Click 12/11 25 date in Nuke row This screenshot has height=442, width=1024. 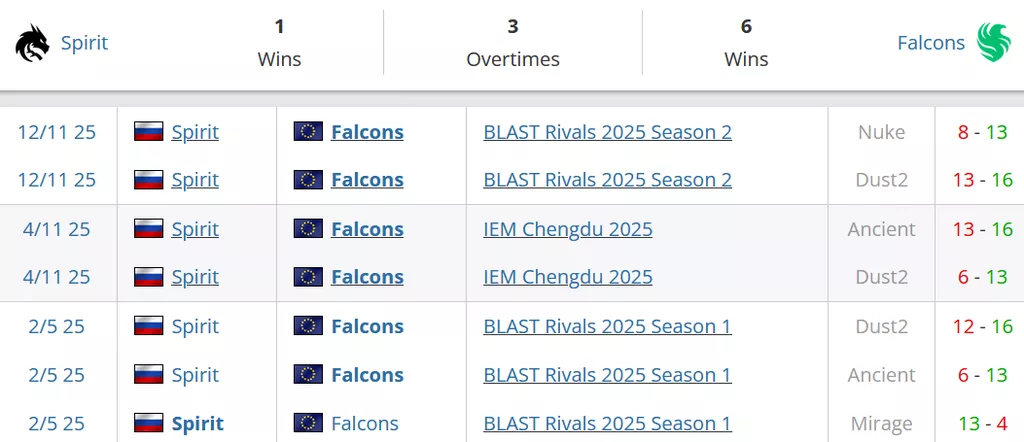click(57, 132)
